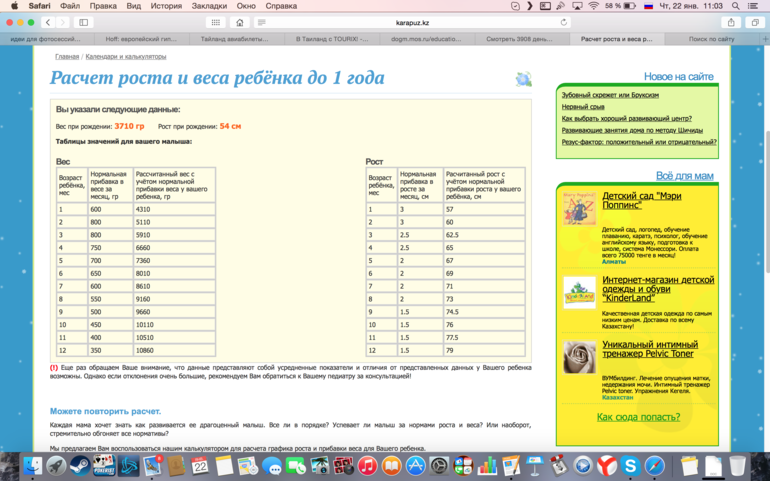Viewport: 770px width, 481px height.
Task: Click the karapuz.kz address field
Action: point(410,22)
